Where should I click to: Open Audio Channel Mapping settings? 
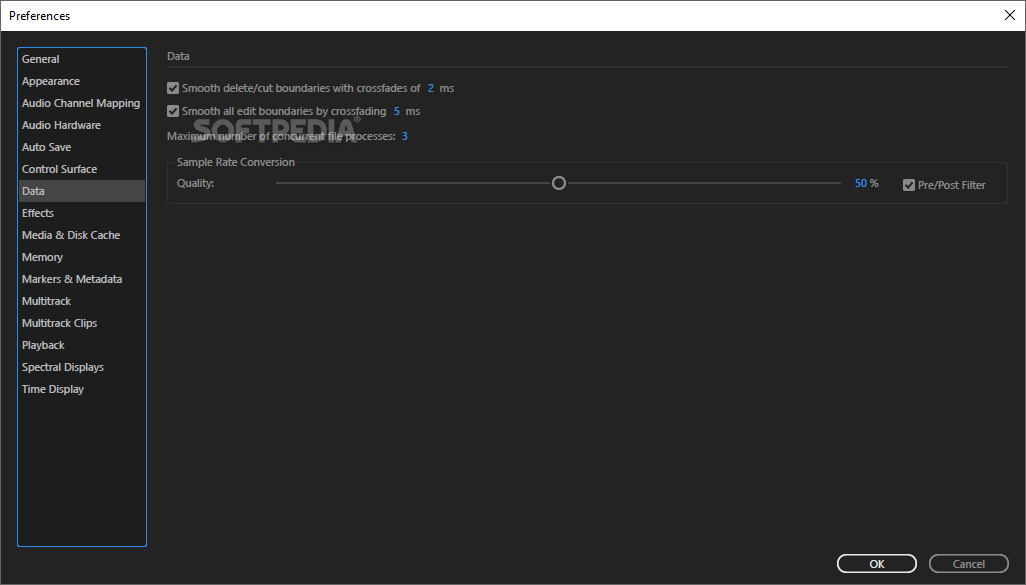[82, 103]
